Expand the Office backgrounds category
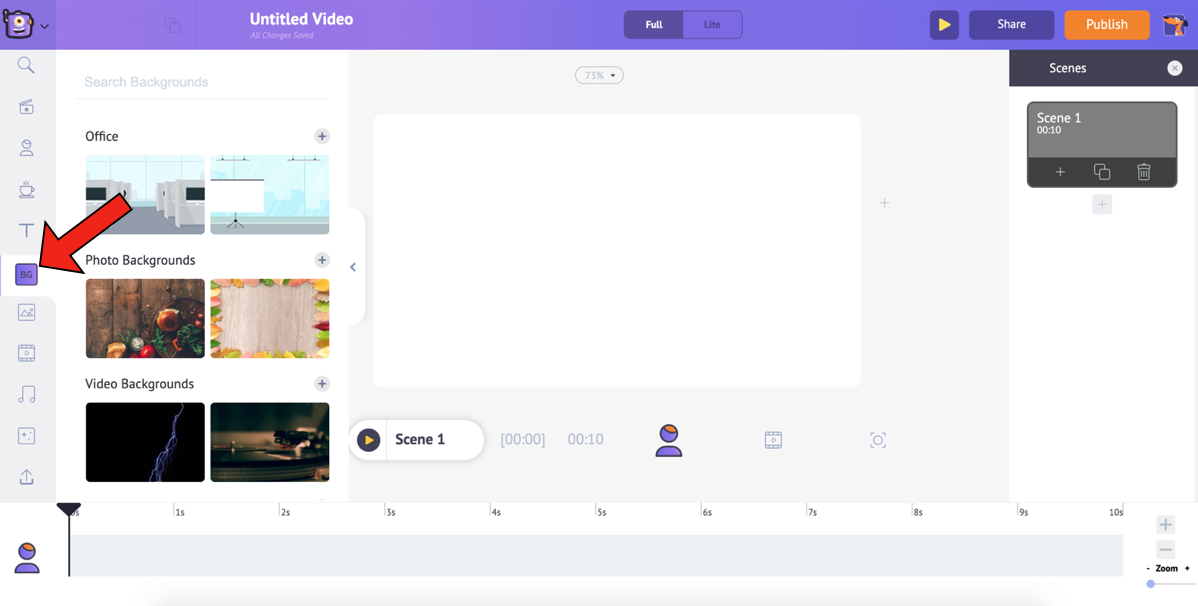This screenshot has height=606, width=1198. click(322, 136)
